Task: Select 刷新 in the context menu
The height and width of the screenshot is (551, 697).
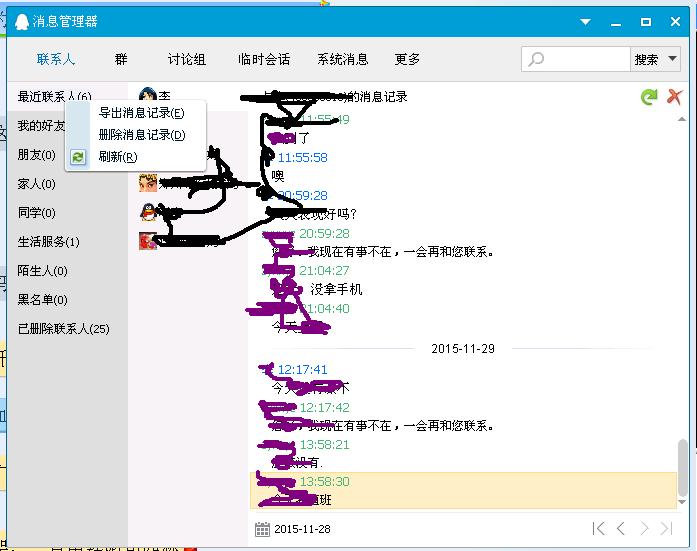Action: pyautogui.click(x=118, y=156)
